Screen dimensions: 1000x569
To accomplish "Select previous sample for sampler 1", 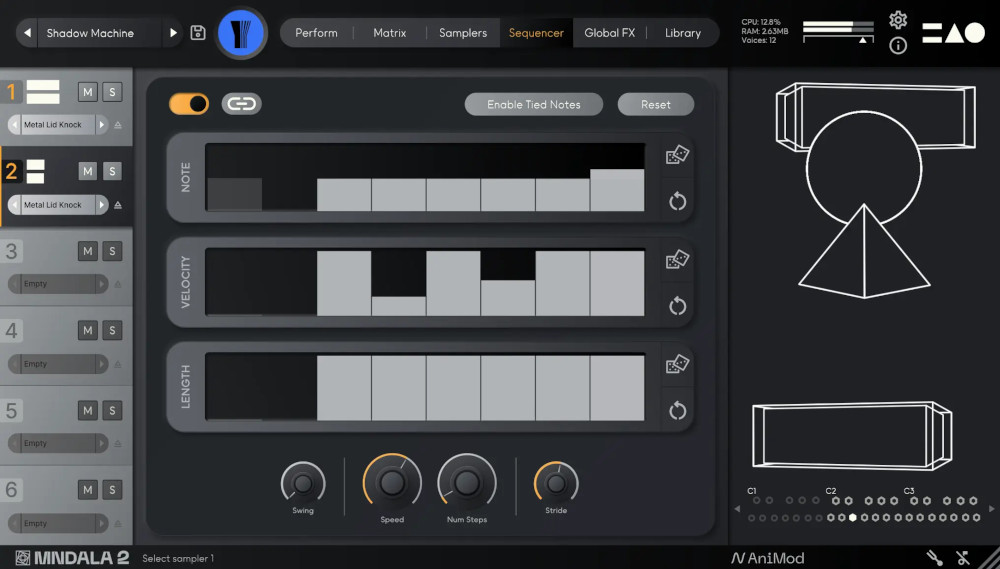I will (x=14, y=125).
